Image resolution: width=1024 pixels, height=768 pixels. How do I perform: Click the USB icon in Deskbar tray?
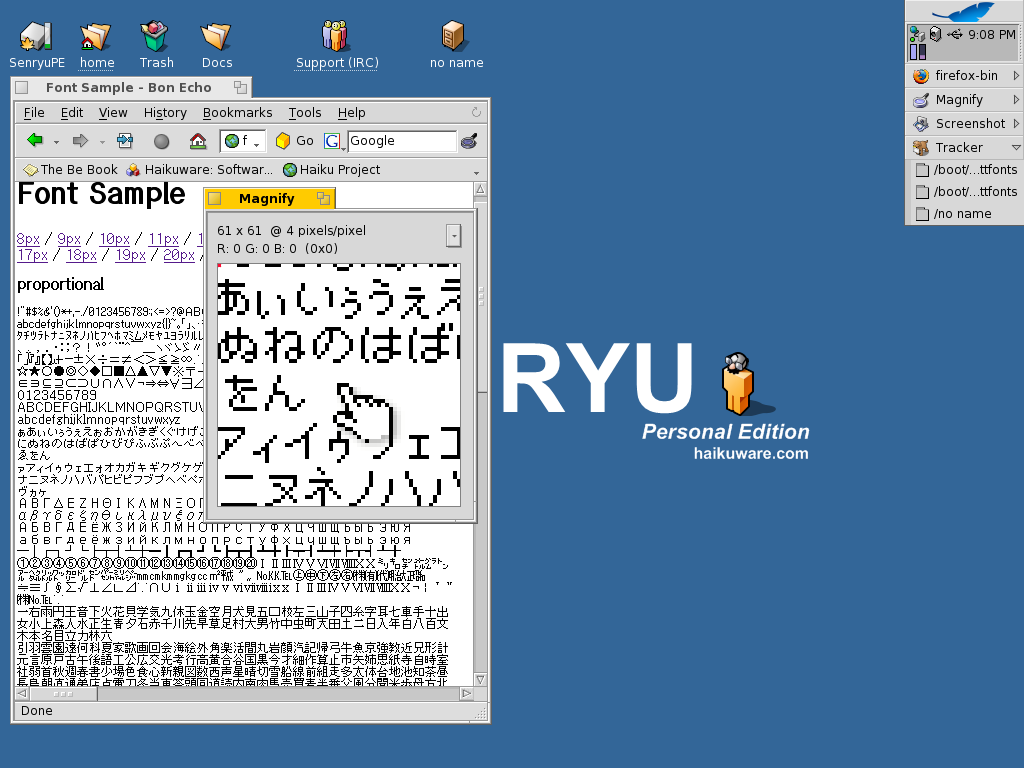click(955, 34)
